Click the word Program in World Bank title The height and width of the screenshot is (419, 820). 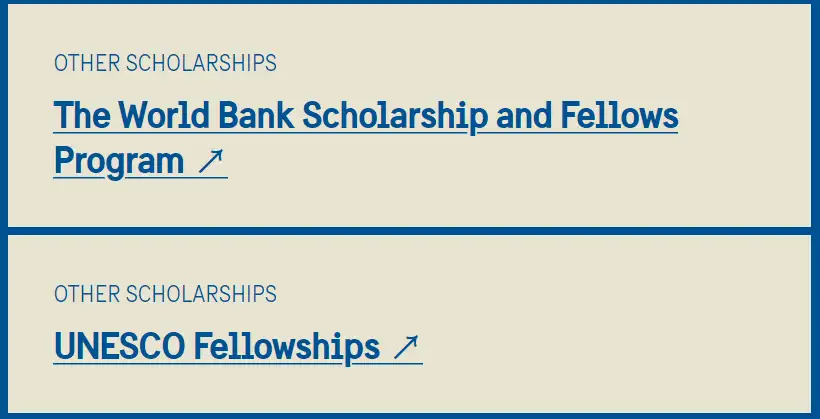119,161
